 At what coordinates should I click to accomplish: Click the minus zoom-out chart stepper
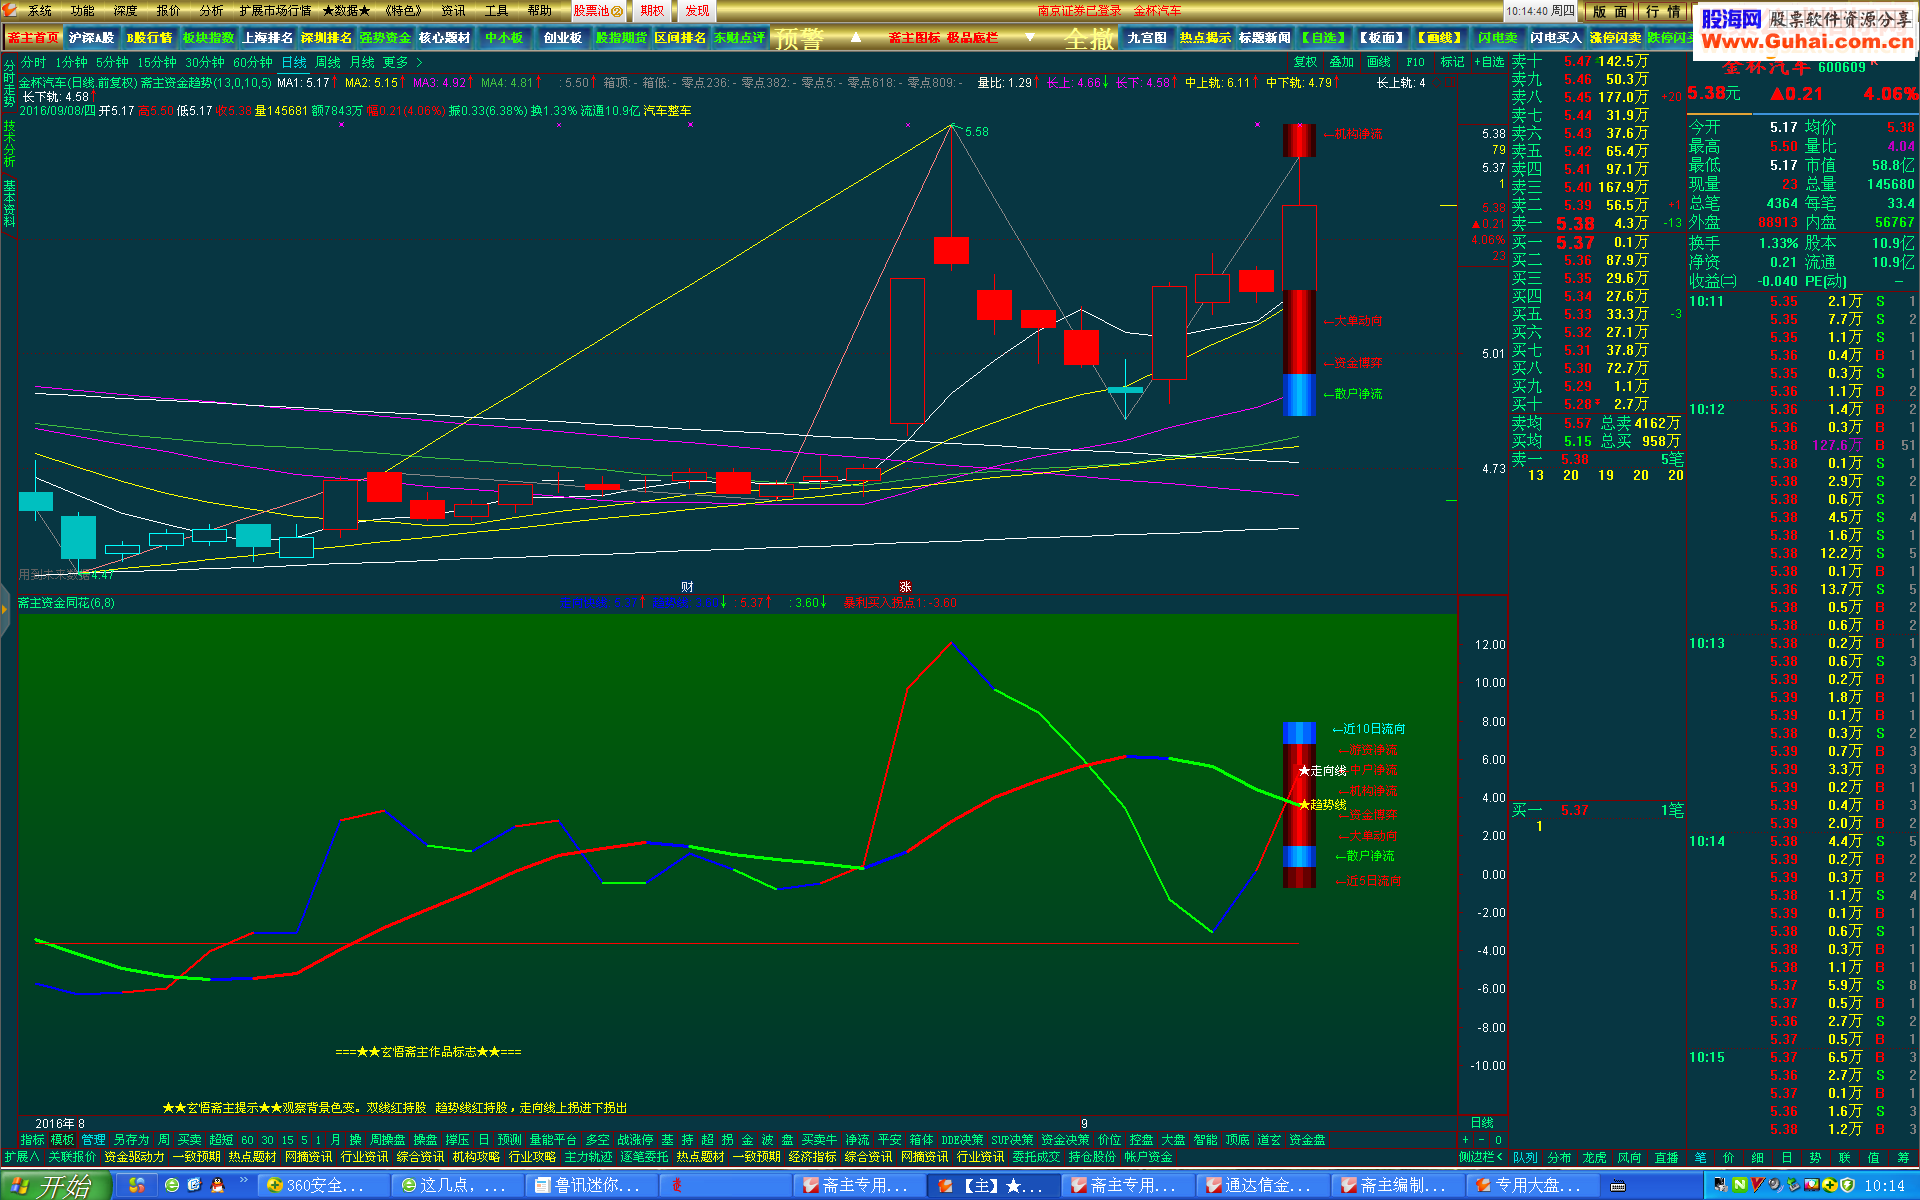coord(1482,1140)
